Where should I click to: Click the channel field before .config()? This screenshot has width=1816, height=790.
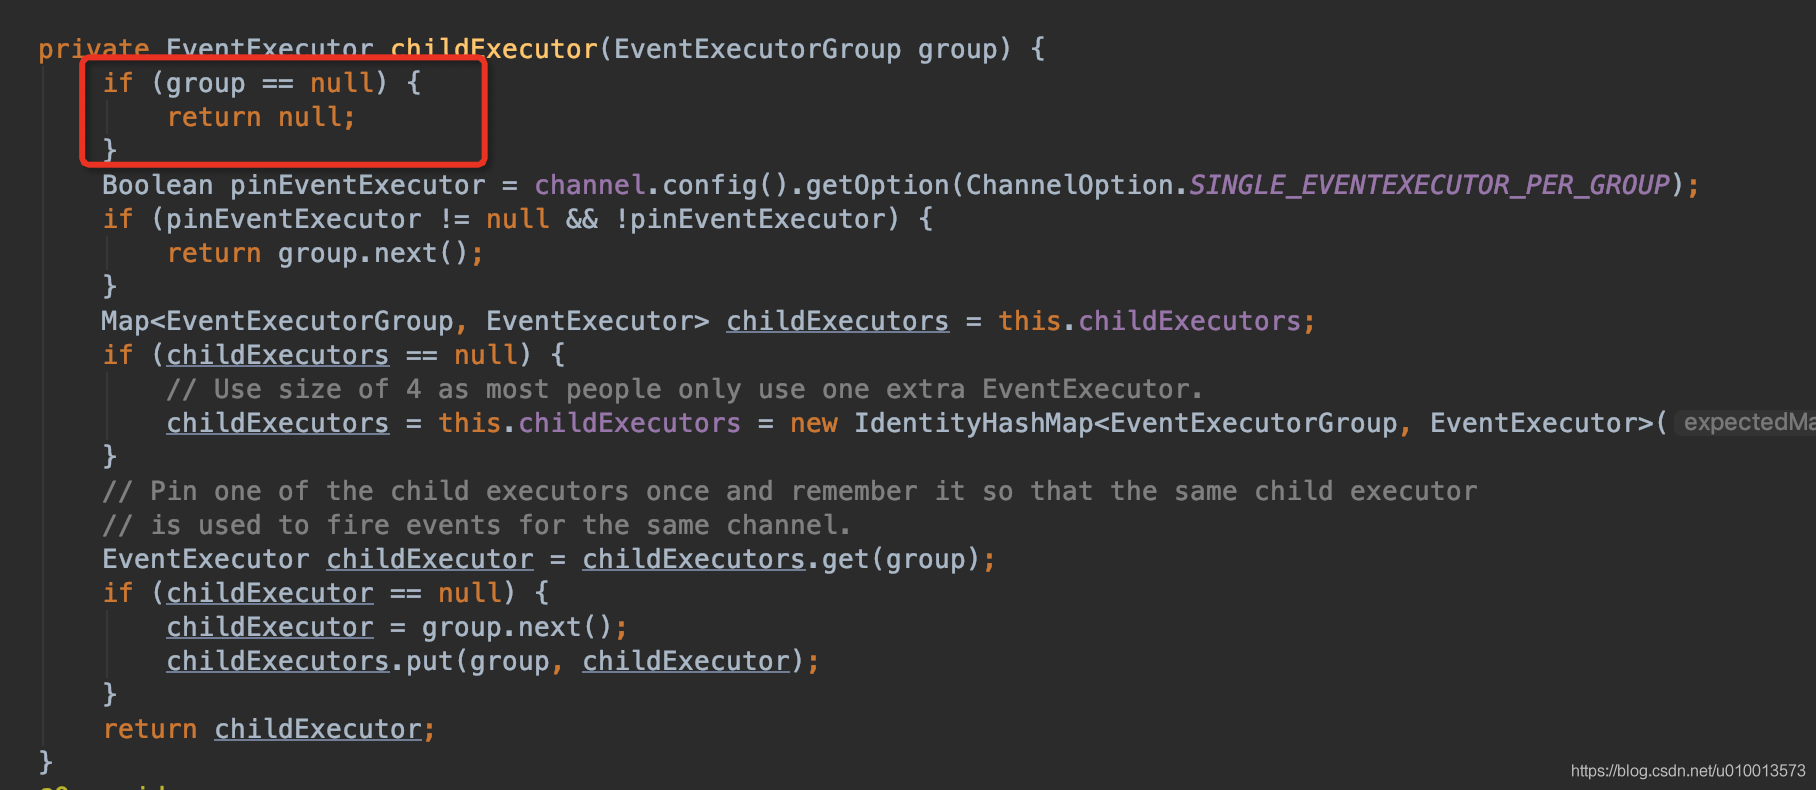[590, 185]
